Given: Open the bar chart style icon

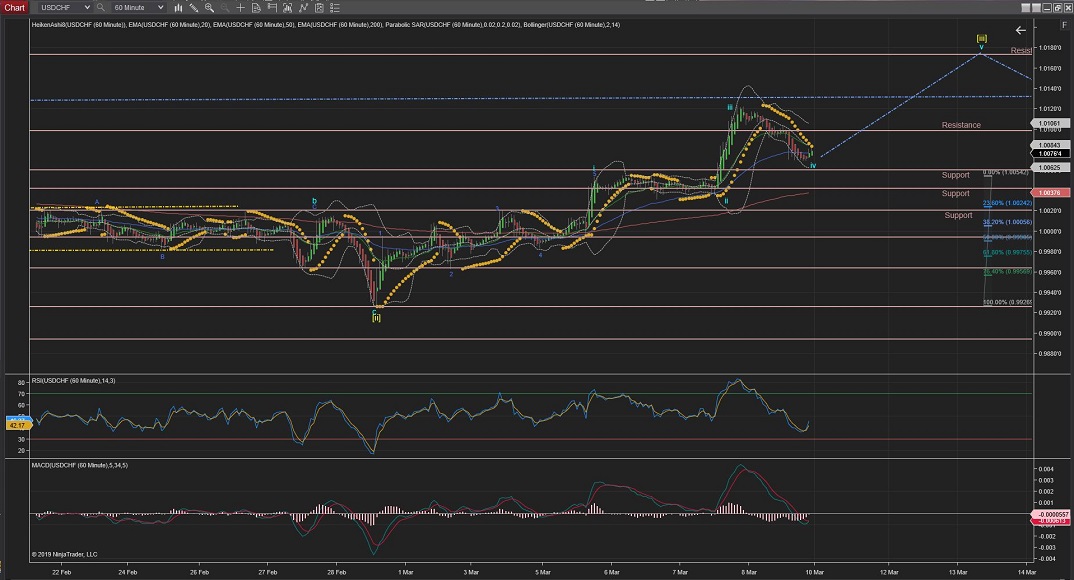Looking at the screenshot, I should coord(178,8).
